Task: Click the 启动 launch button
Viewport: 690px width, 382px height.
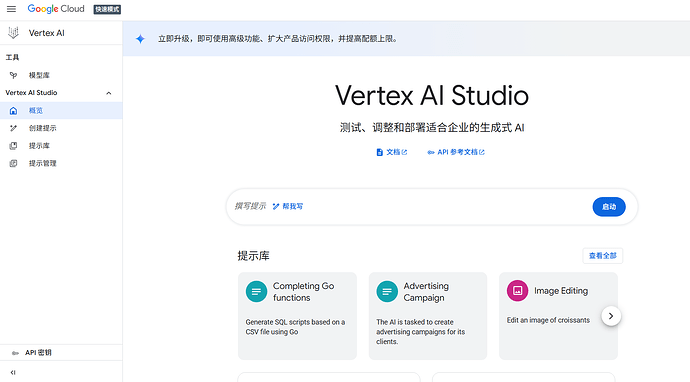Action: tap(609, 207)
